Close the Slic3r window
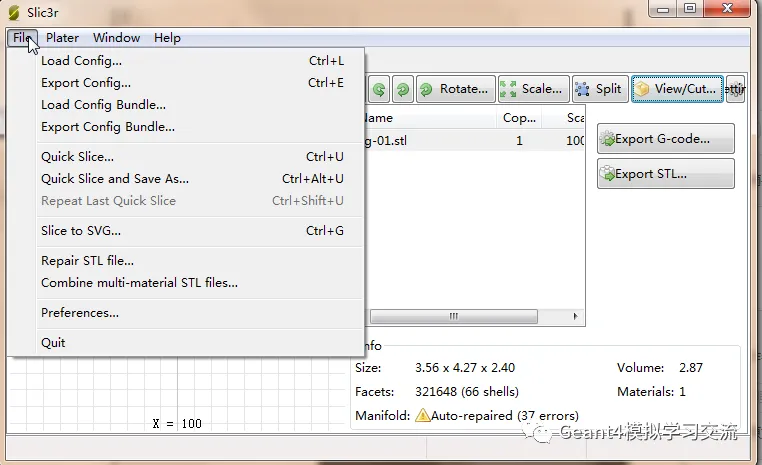762x465 pixels. (x=727, y=9)
